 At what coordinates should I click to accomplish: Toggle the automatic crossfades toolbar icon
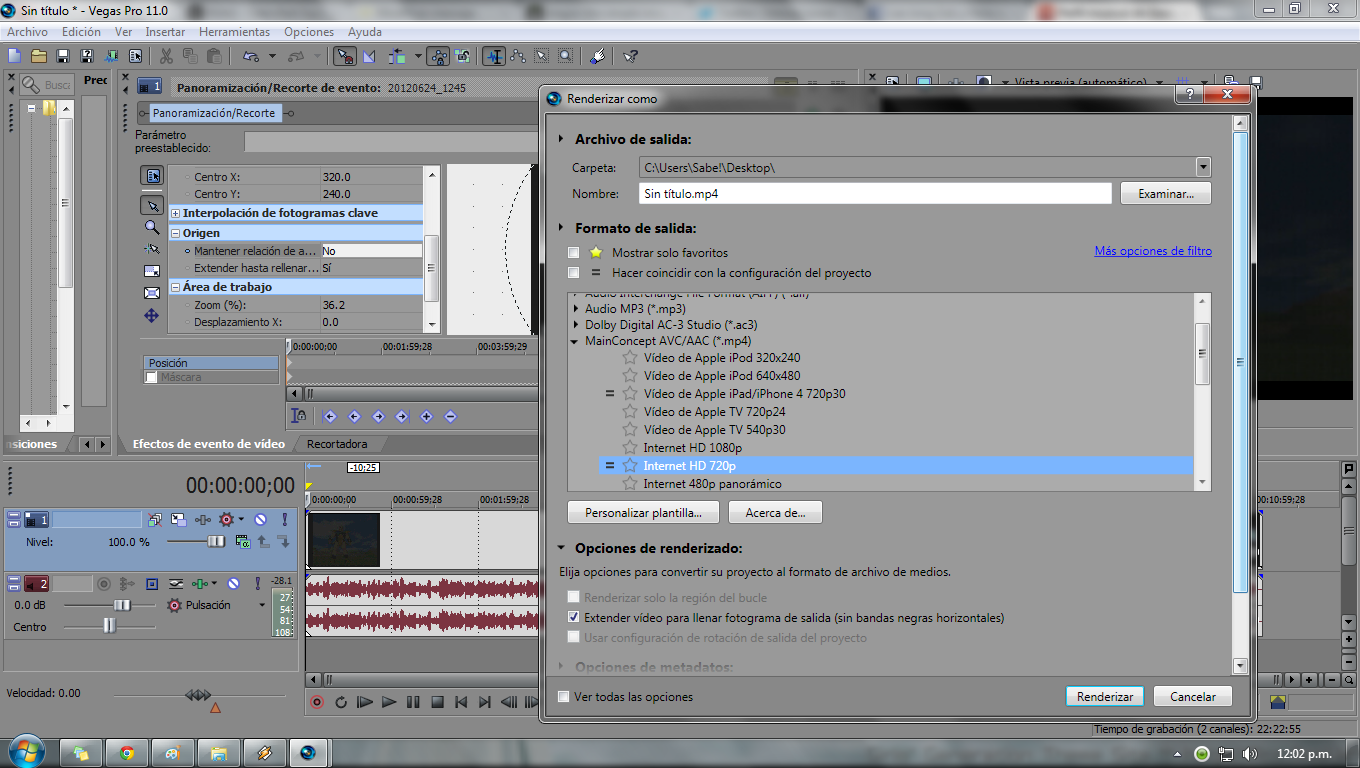pos(369,56)
